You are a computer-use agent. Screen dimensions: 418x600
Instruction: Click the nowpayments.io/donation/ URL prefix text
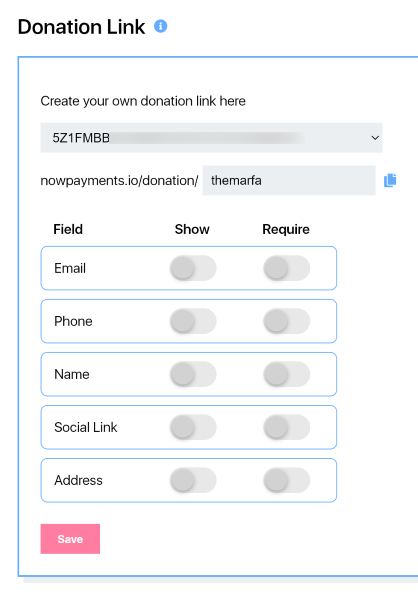point(119,181)
